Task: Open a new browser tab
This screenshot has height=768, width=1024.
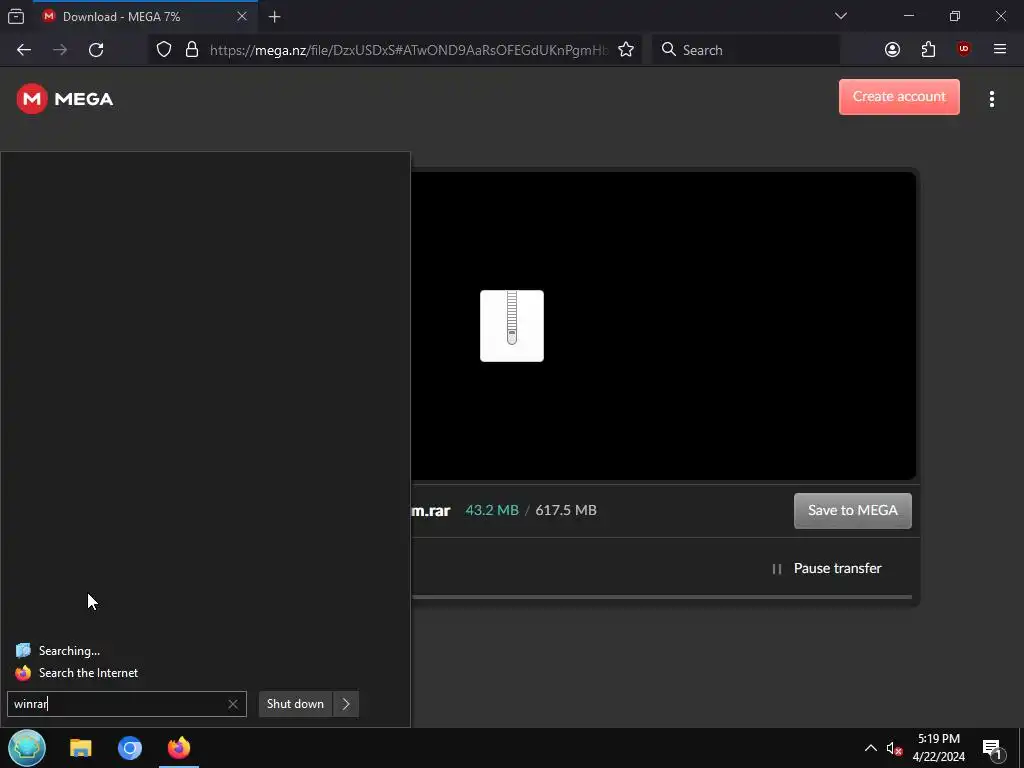Action: [275, 17]
